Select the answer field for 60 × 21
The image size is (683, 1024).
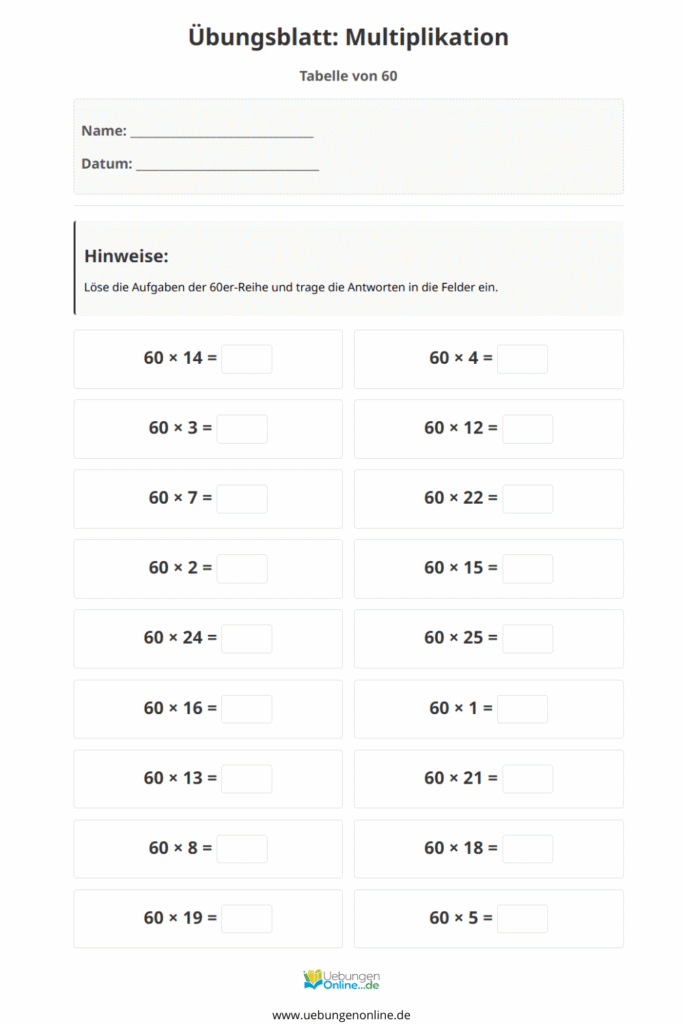click(527, 778)
